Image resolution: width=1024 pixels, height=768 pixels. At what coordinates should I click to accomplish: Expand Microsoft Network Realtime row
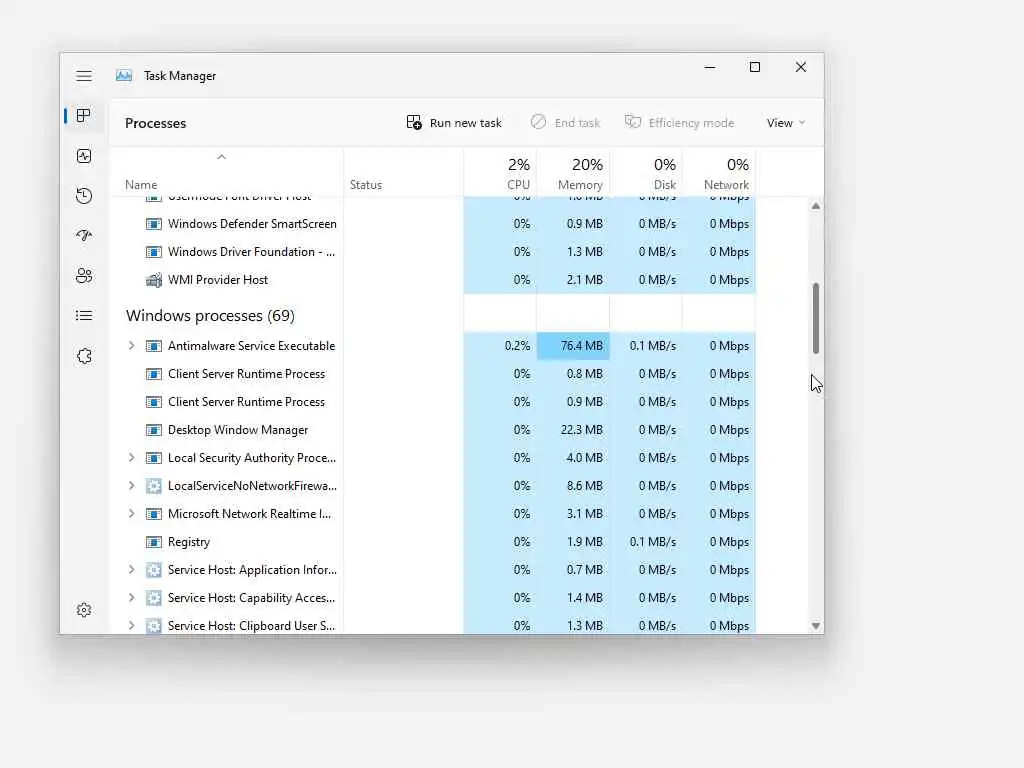(131, 514)
